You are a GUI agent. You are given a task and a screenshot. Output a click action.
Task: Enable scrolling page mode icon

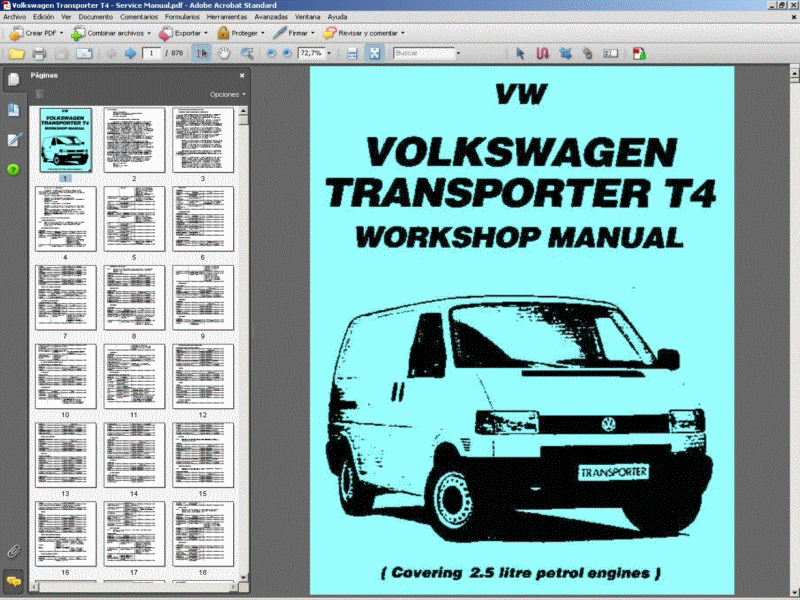(x=352, y=54)
